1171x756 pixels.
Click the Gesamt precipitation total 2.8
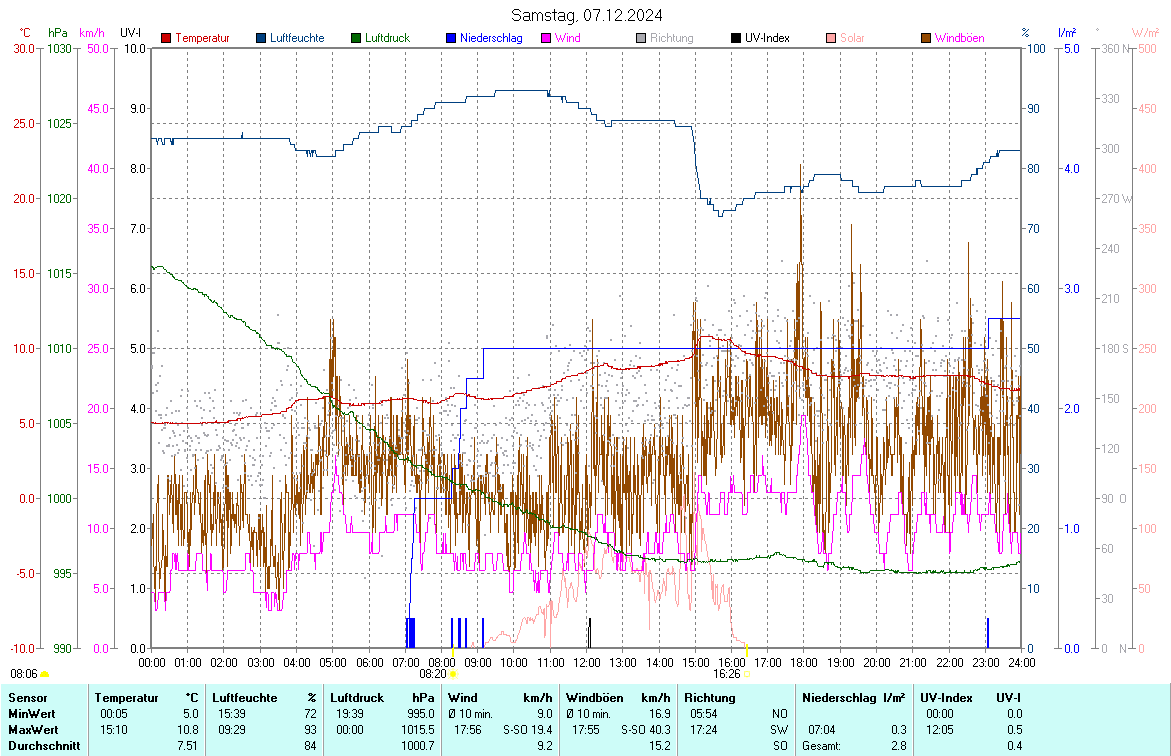[898, 745]
